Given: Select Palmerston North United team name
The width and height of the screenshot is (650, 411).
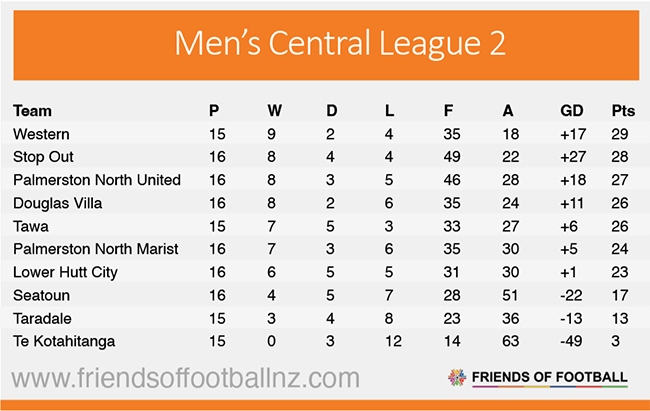Looking at the screenshot, I should click(97, 180).
